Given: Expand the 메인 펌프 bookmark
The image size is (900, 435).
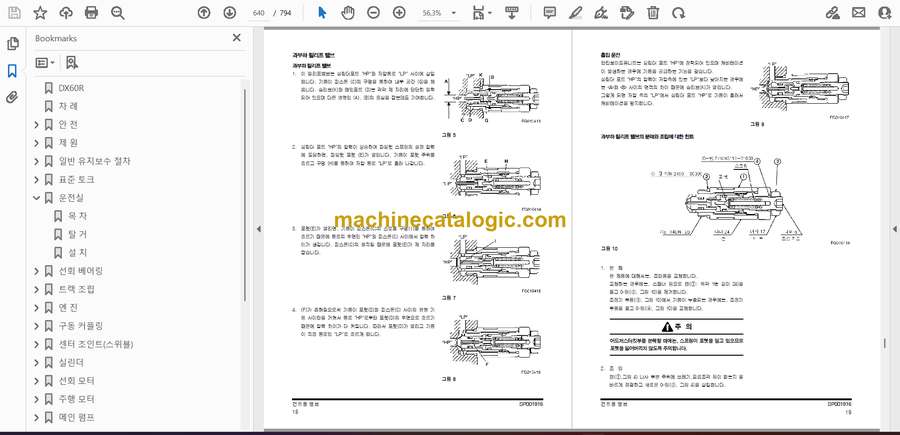Looking at the screenshot, I should pos(37,417).
